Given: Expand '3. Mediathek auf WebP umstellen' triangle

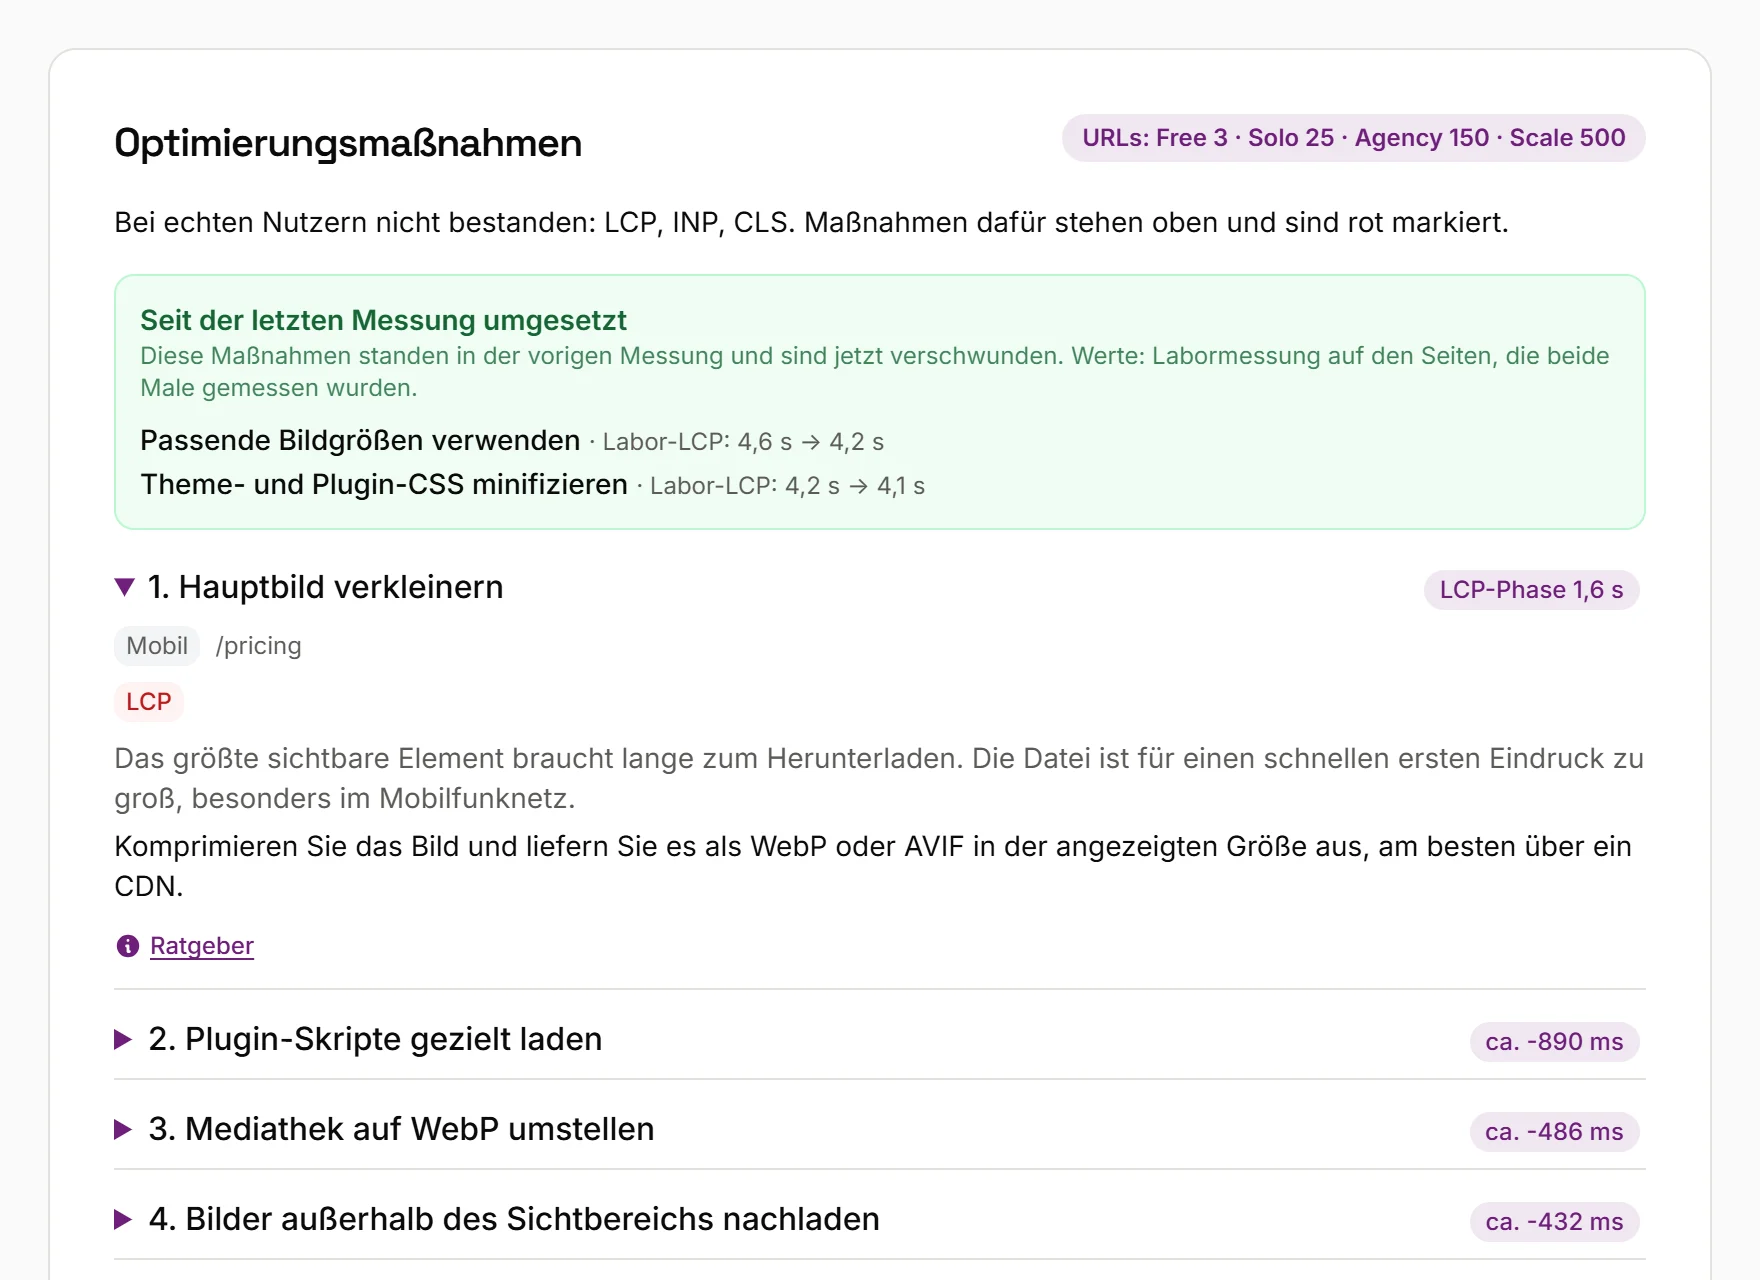Looking at the screenshot, I should point(124,1130).
